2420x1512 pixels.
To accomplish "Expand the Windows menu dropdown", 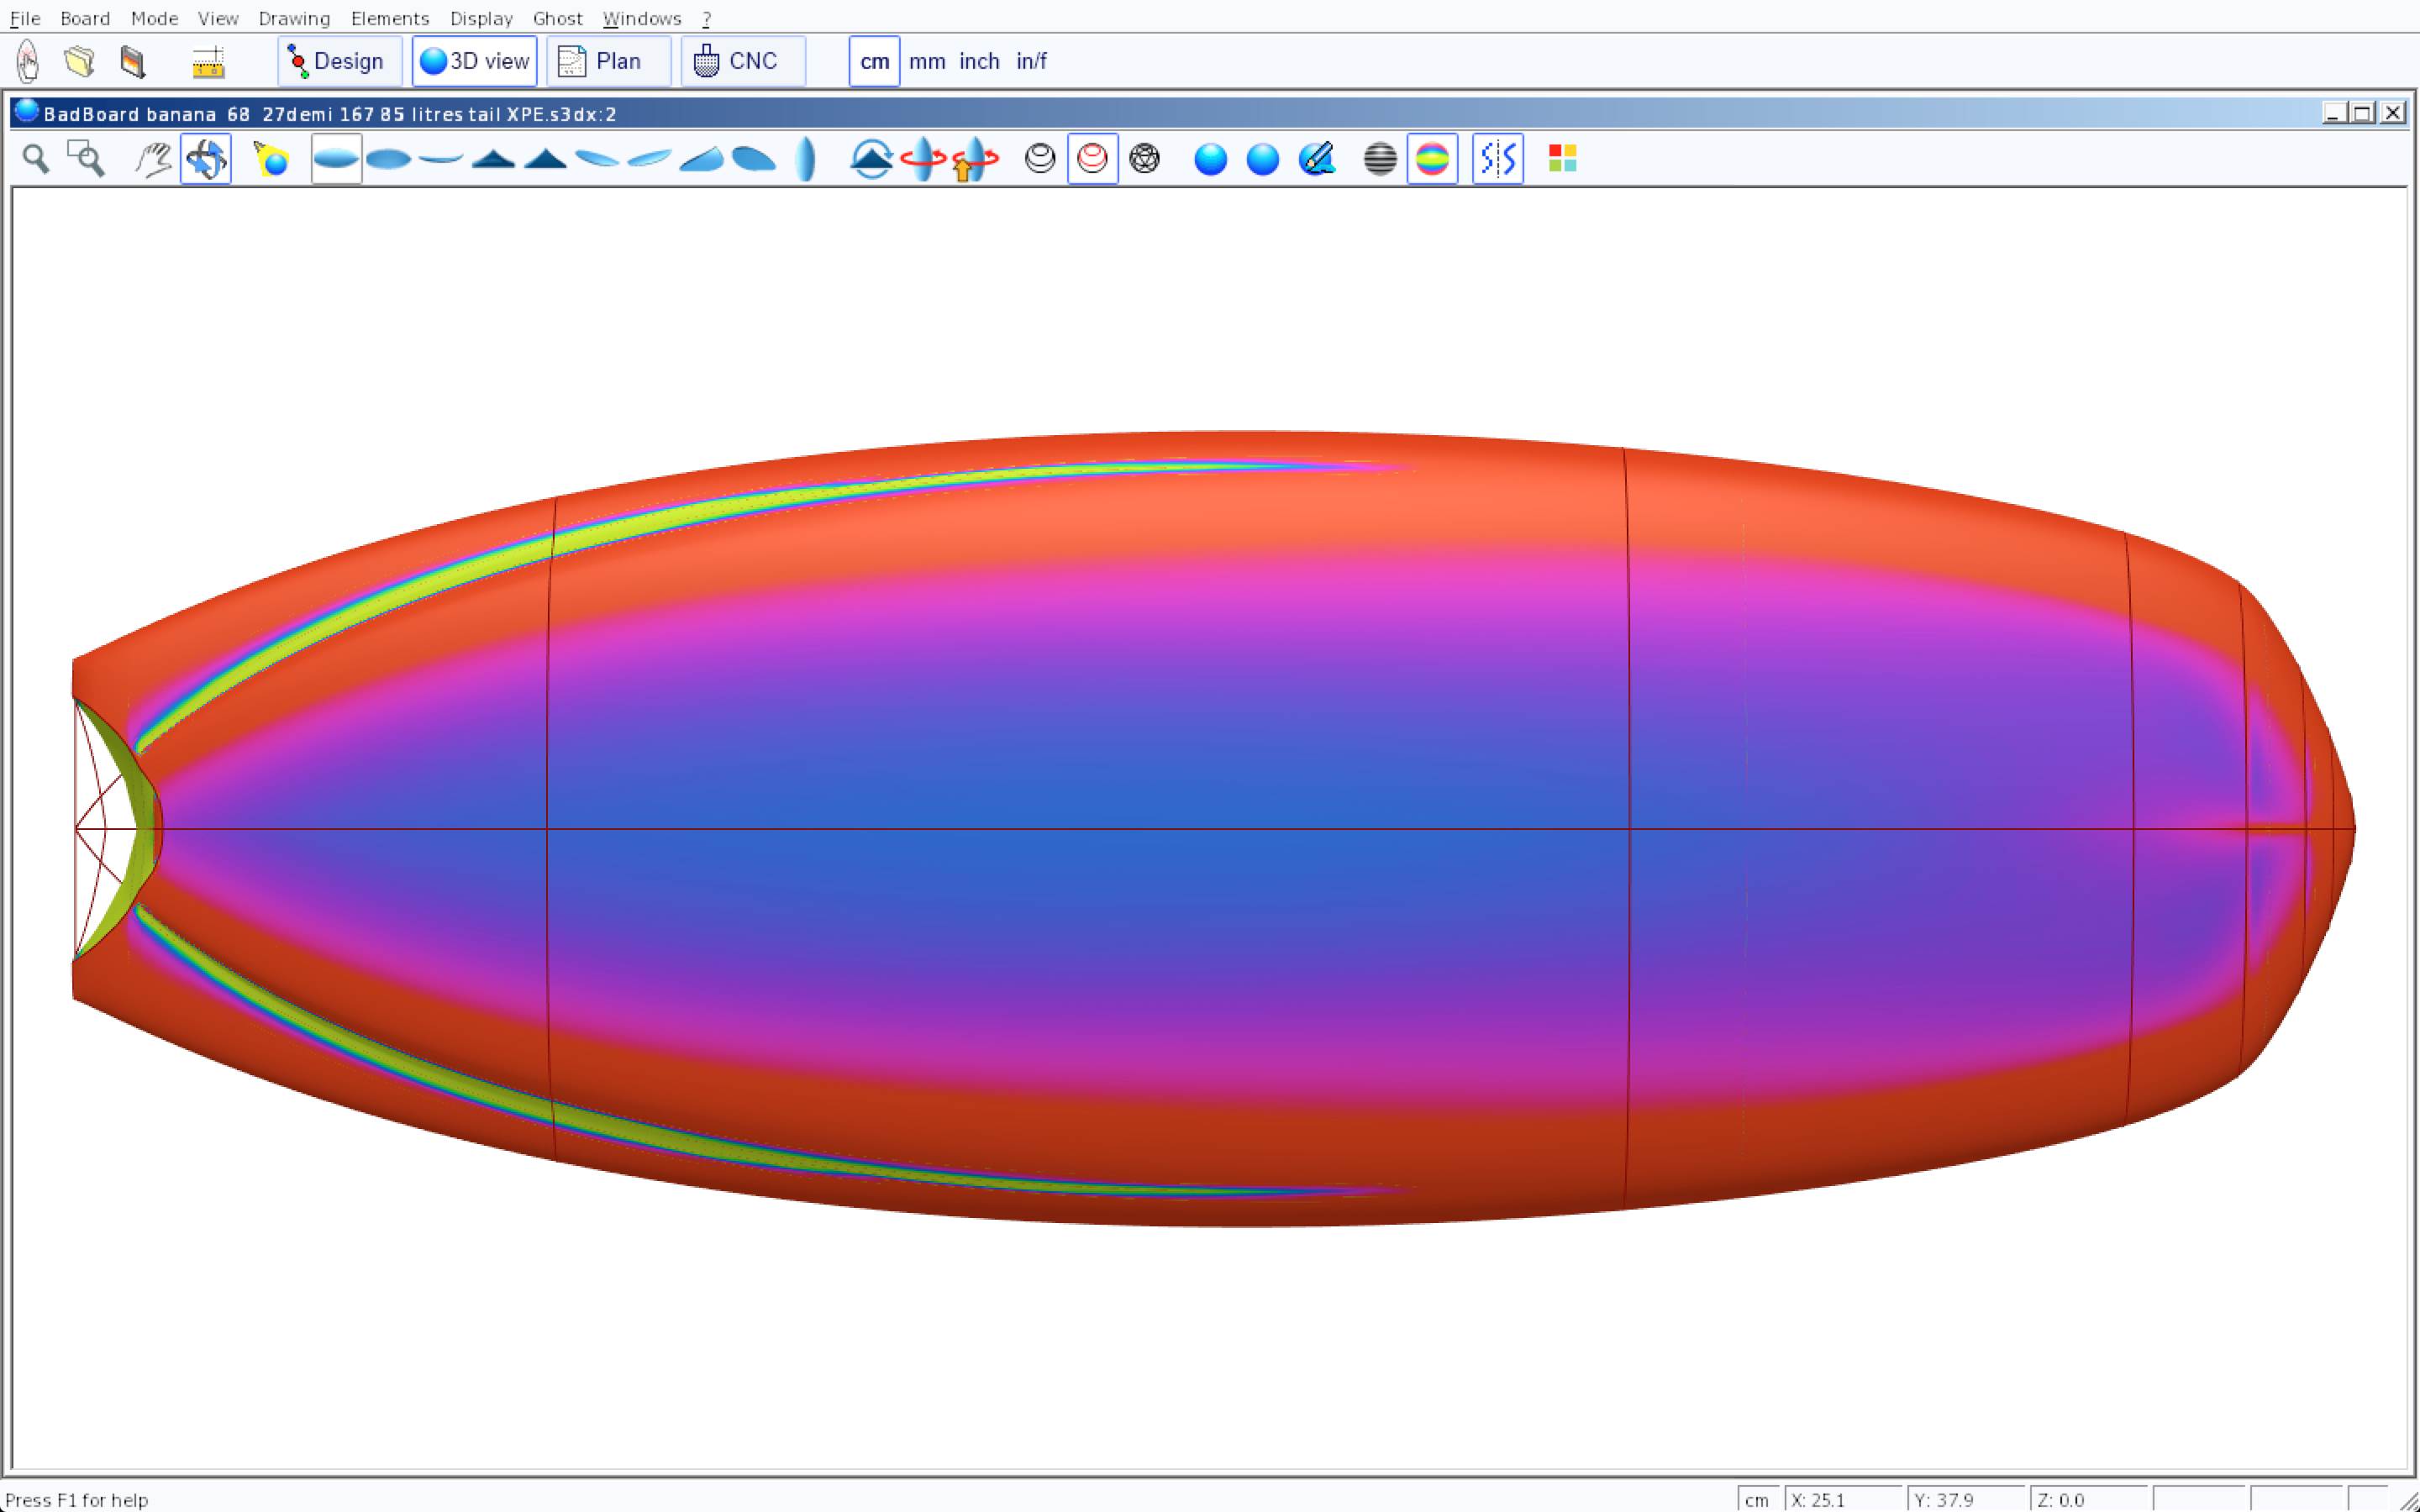I will [642, 18].
